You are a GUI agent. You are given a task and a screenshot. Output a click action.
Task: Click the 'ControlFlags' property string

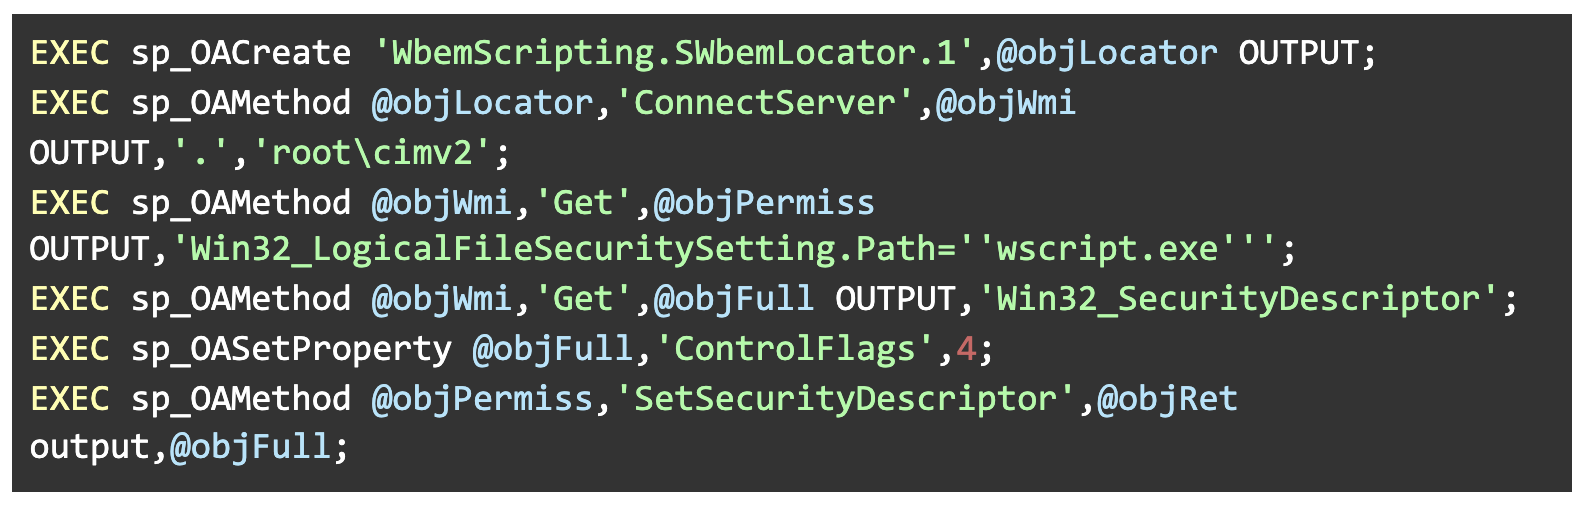[x=796, y=349]
